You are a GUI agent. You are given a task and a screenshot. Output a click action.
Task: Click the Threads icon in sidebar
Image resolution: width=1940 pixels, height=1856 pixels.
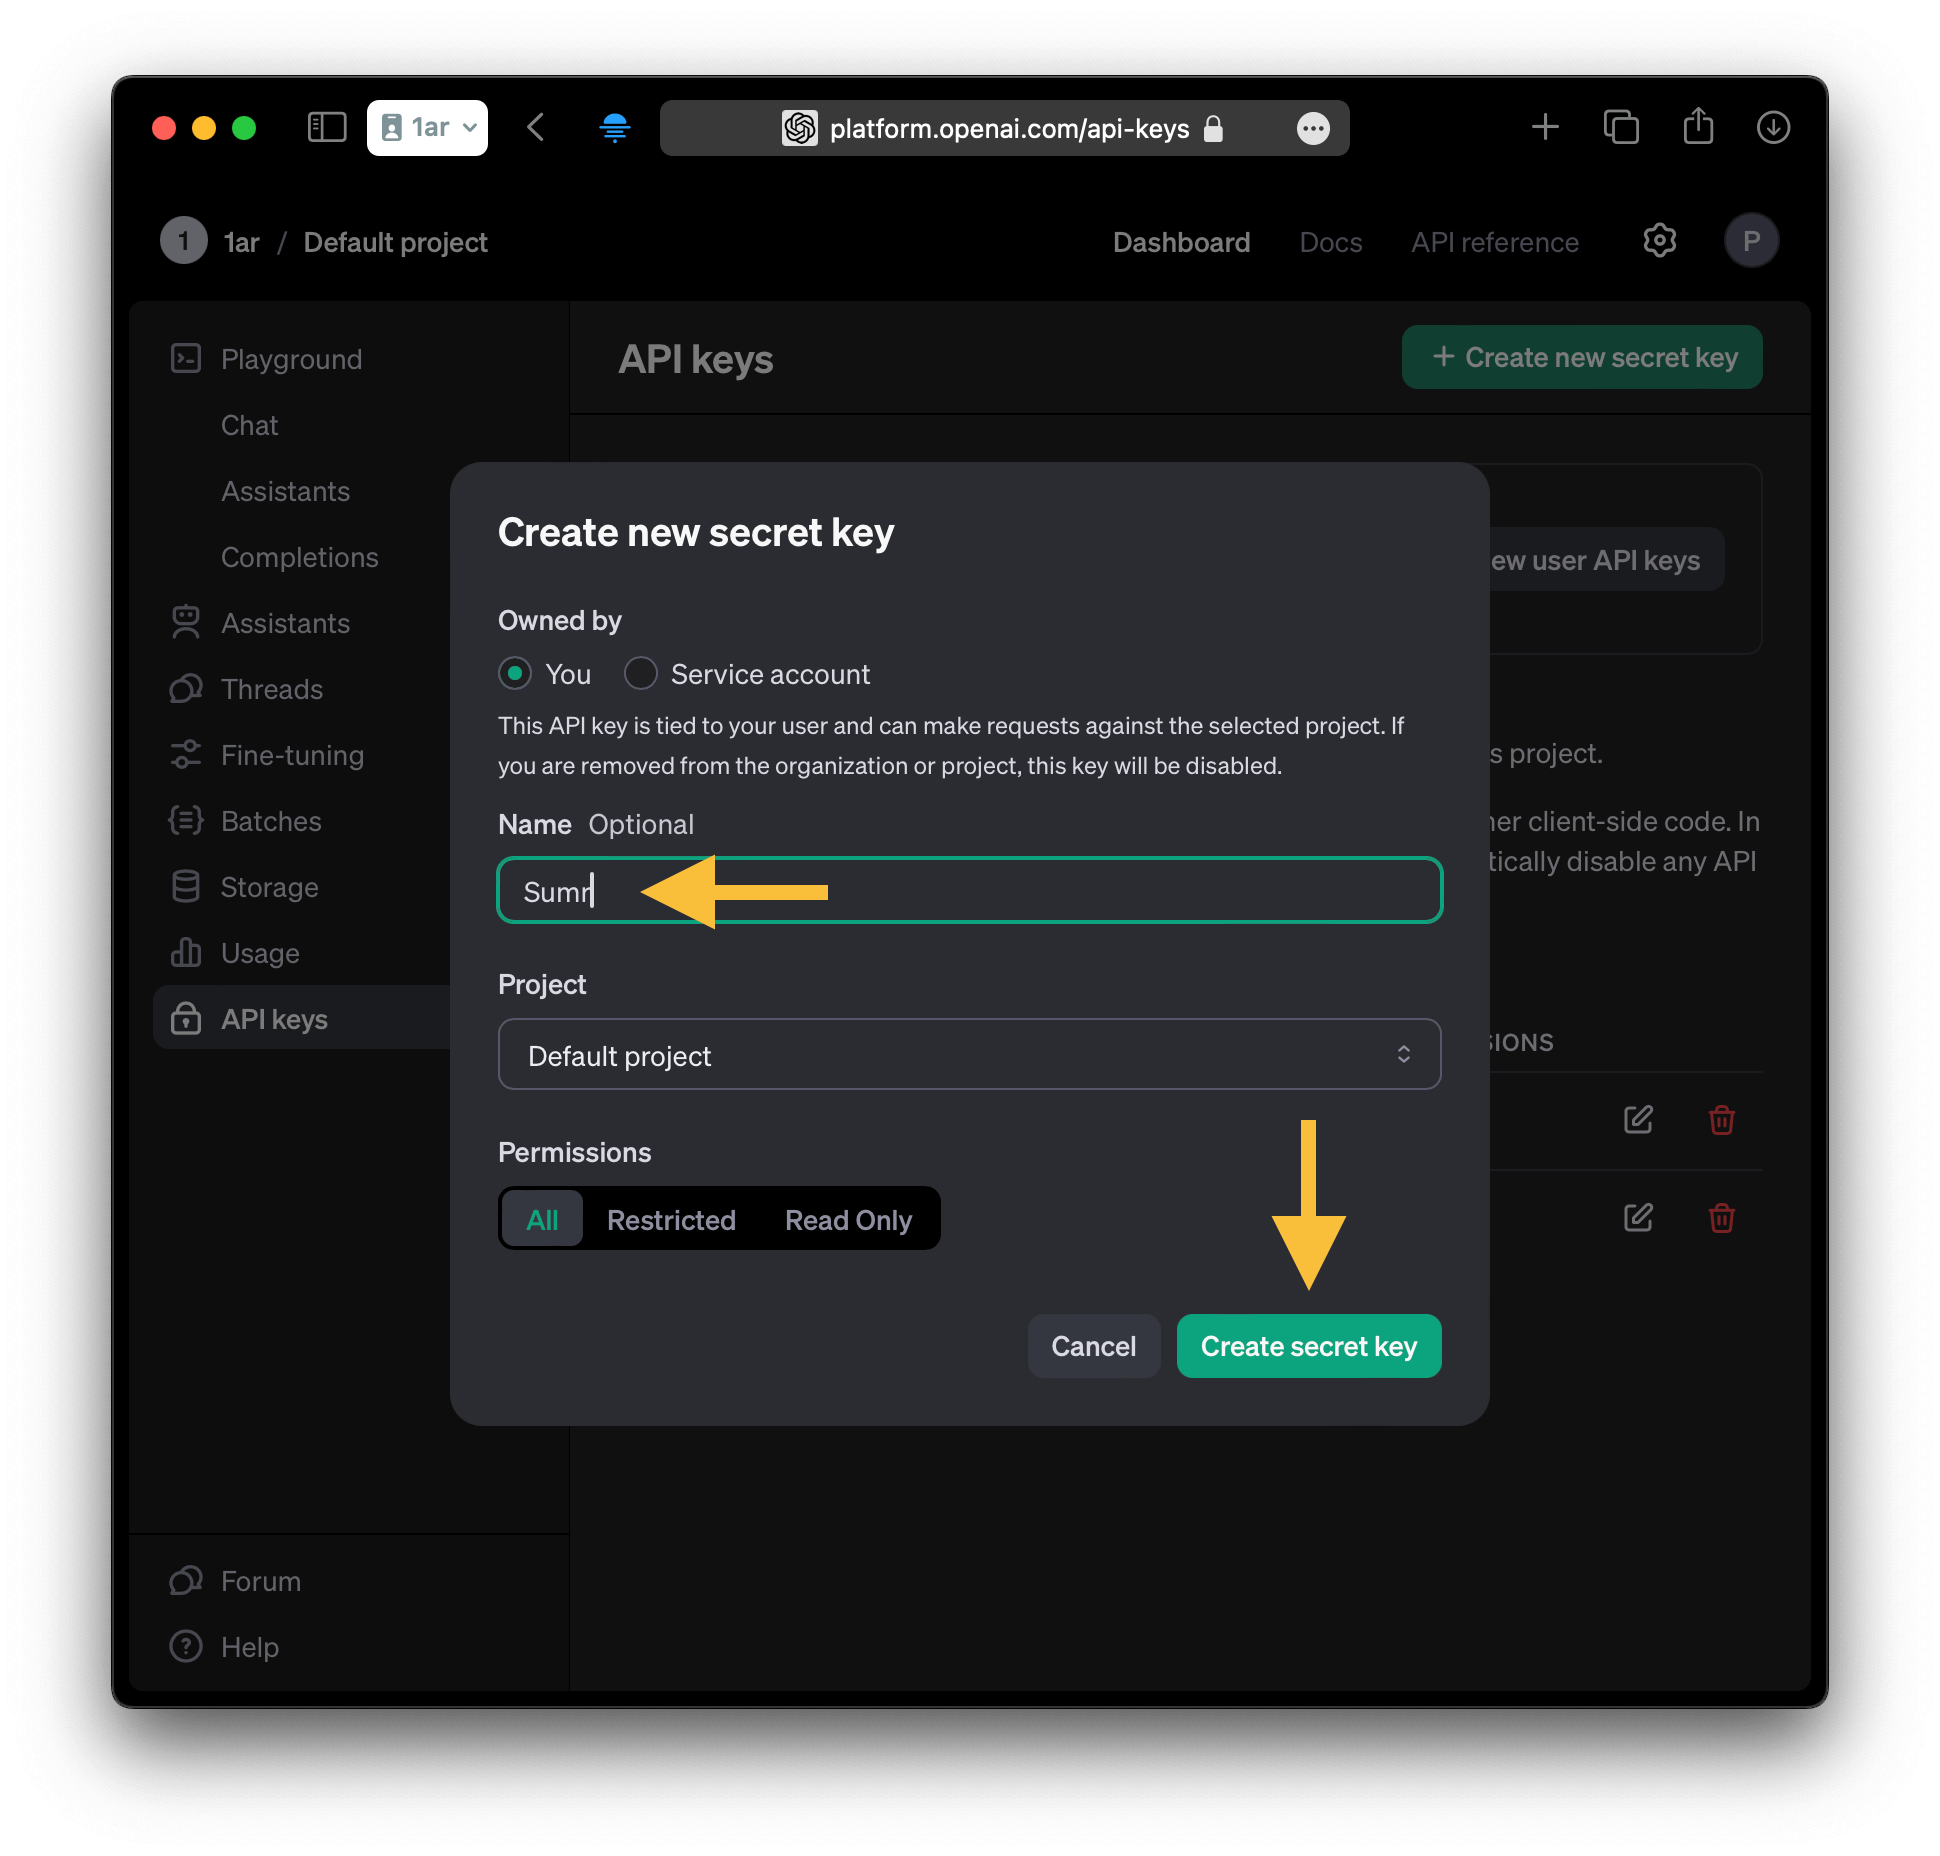click(187, 687)
